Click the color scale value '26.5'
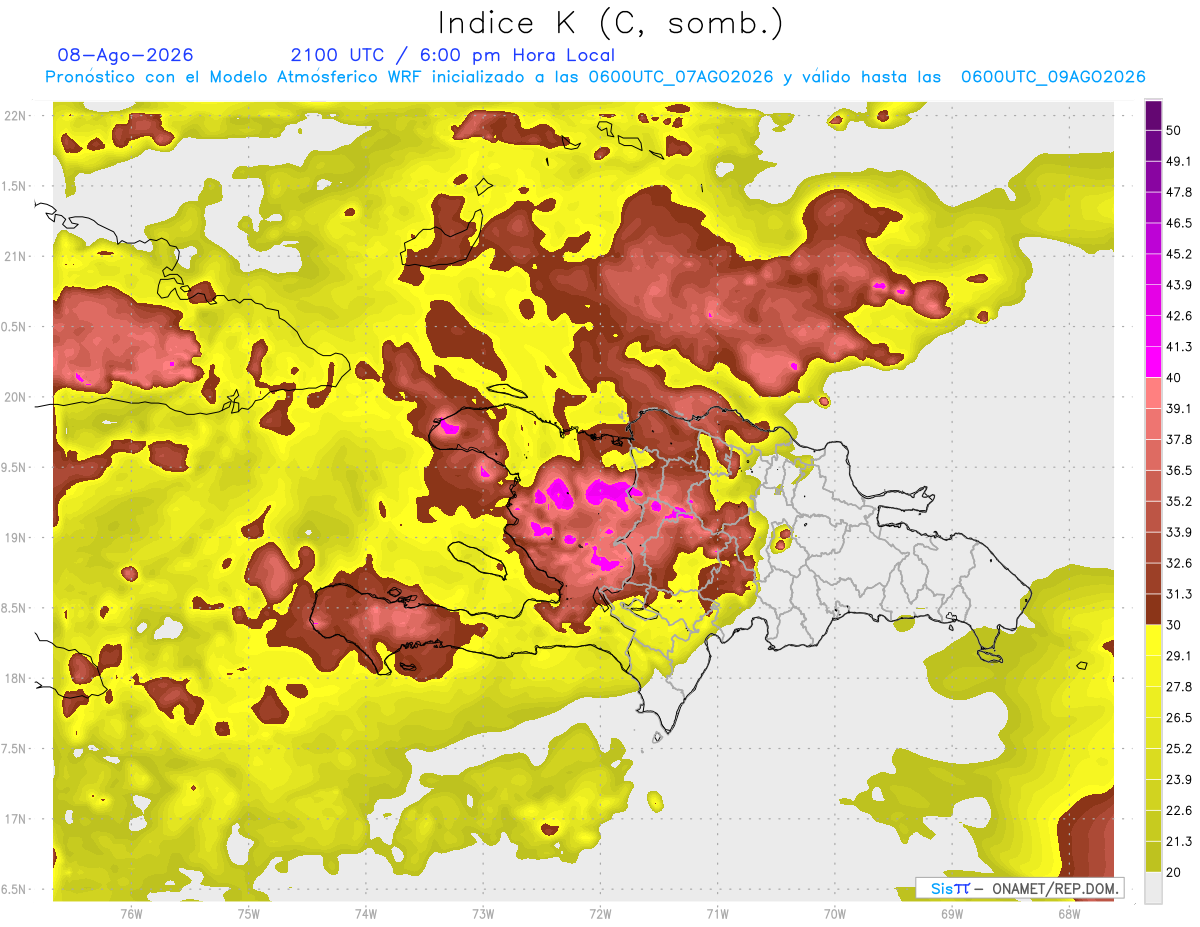Image resolution: width=1200 pixels, height=927 pixels. tap(1179, 717)
